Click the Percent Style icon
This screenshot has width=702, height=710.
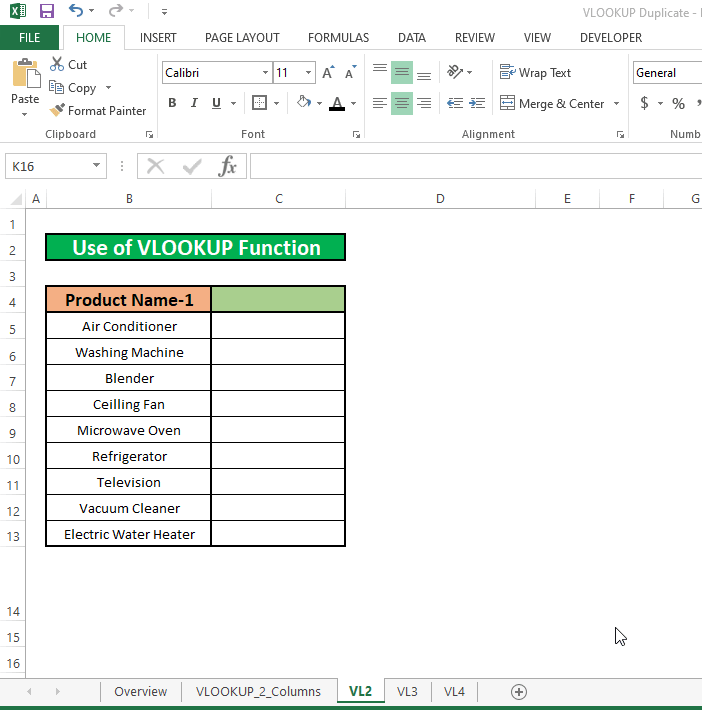(x=678, y=103)
